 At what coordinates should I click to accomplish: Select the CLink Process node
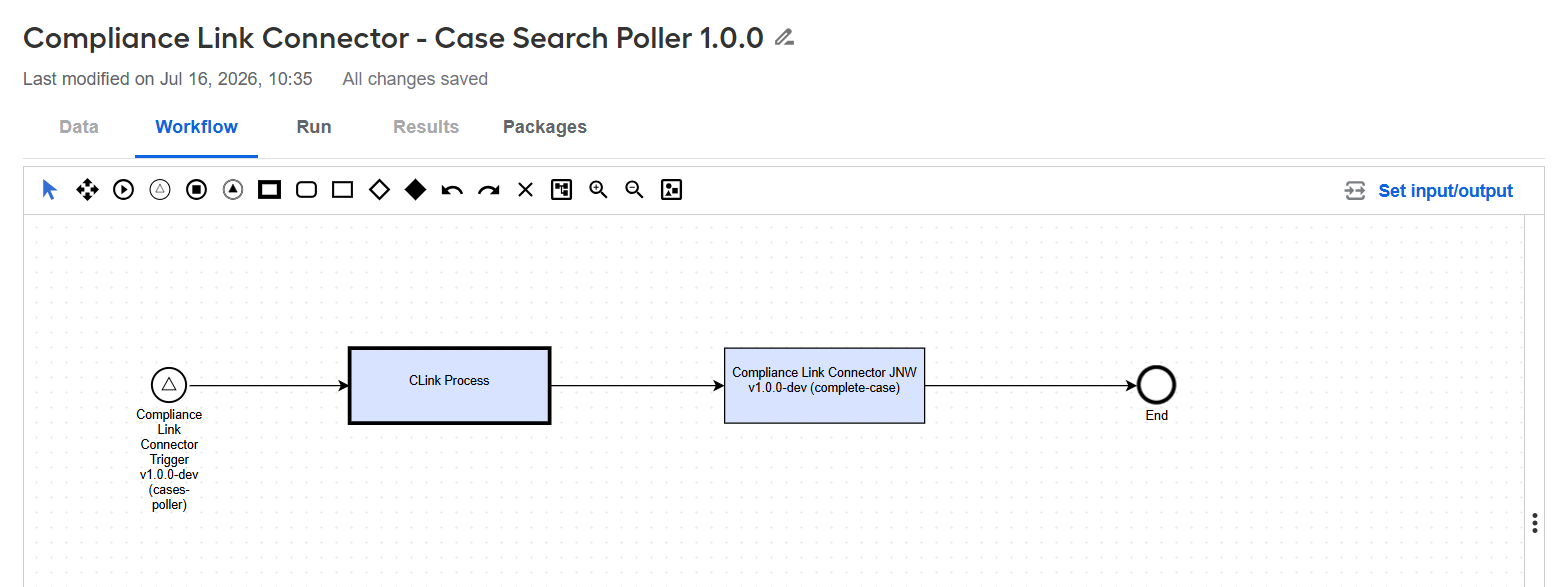[x=449, y=385]
